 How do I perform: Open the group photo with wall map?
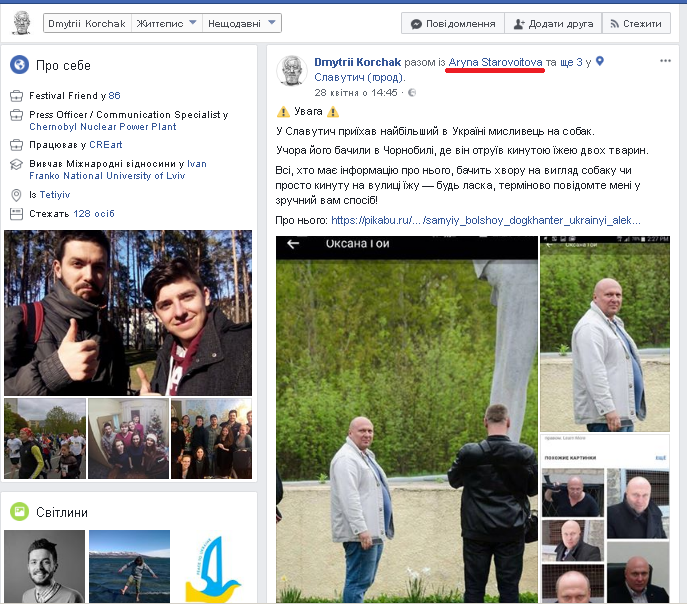click(212, 438)
